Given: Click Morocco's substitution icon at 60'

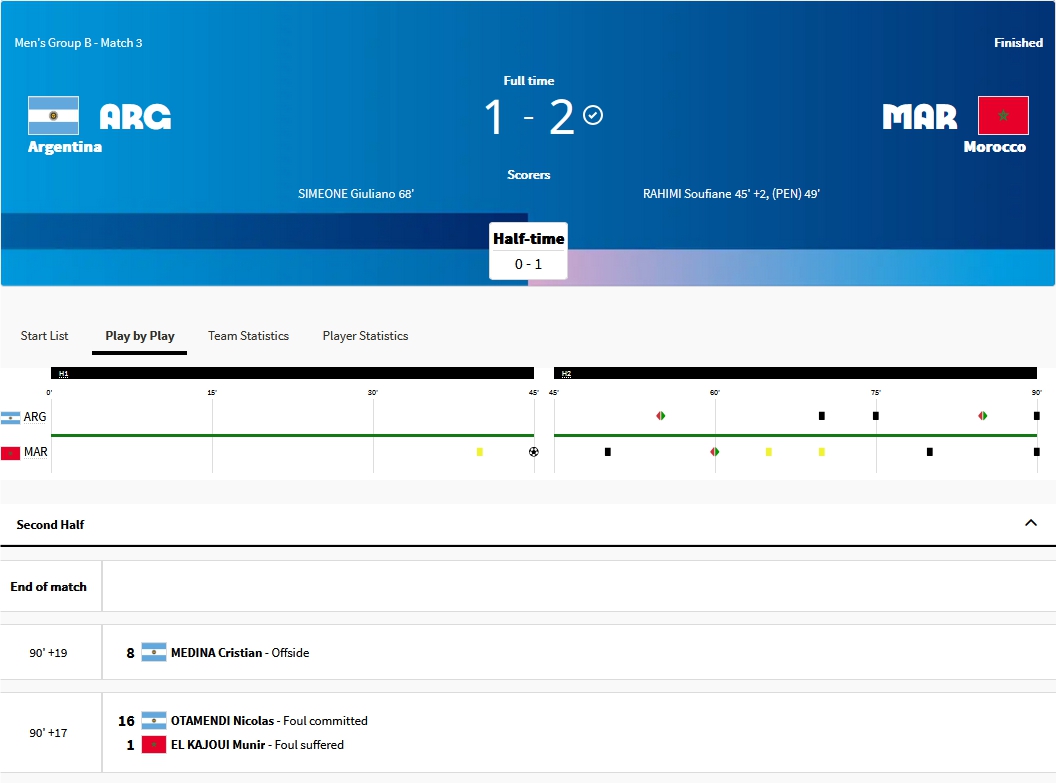Looking at the screenshot, I should coord(714,452).
